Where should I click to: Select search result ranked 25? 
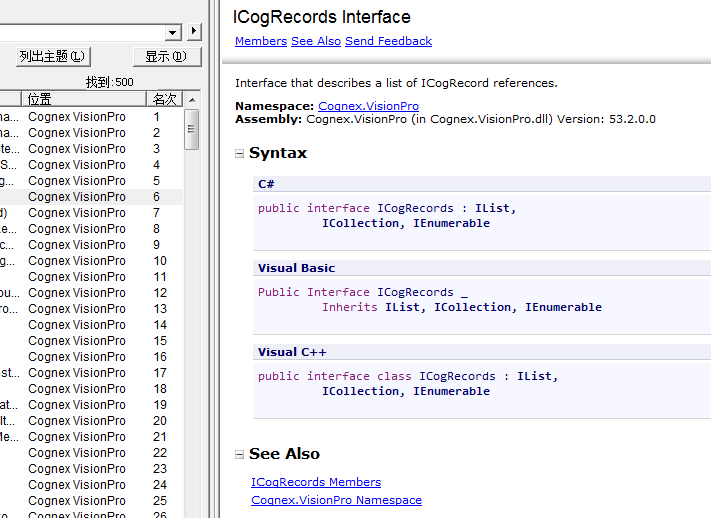[92, 501]
